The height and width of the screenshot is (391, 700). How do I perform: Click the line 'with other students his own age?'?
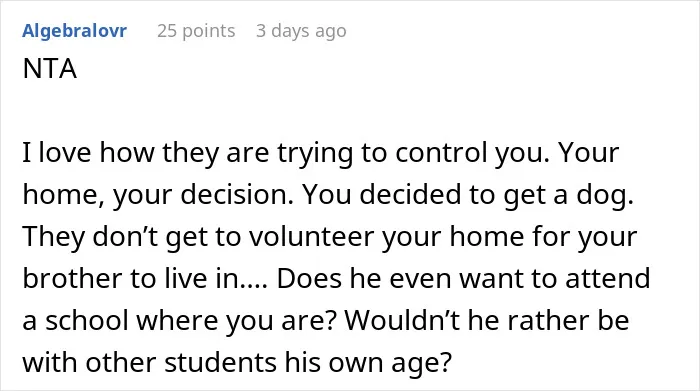[238, 363]
